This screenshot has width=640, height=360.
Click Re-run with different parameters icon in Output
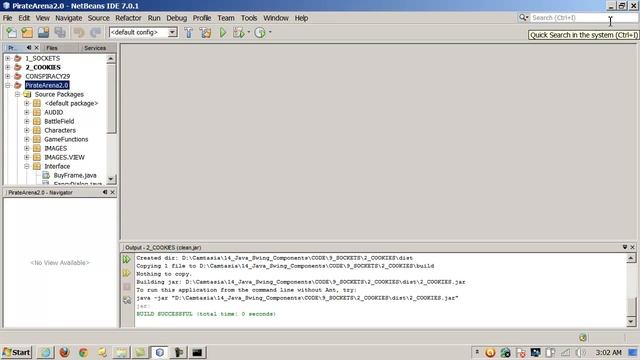coord(127,273)
